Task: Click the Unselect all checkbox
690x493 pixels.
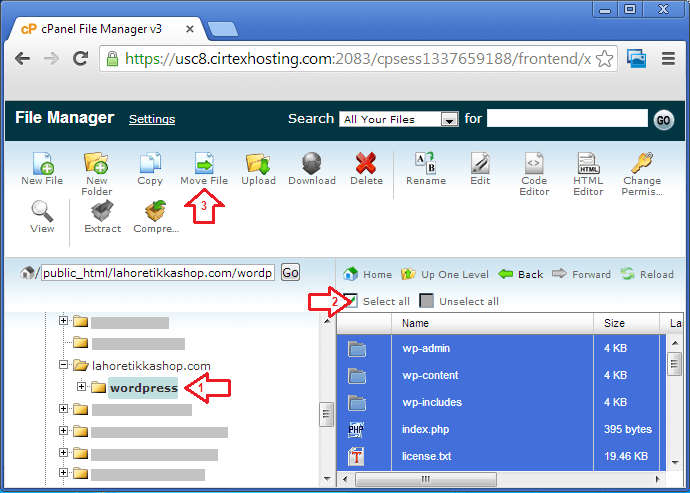Action: [427, 301]
